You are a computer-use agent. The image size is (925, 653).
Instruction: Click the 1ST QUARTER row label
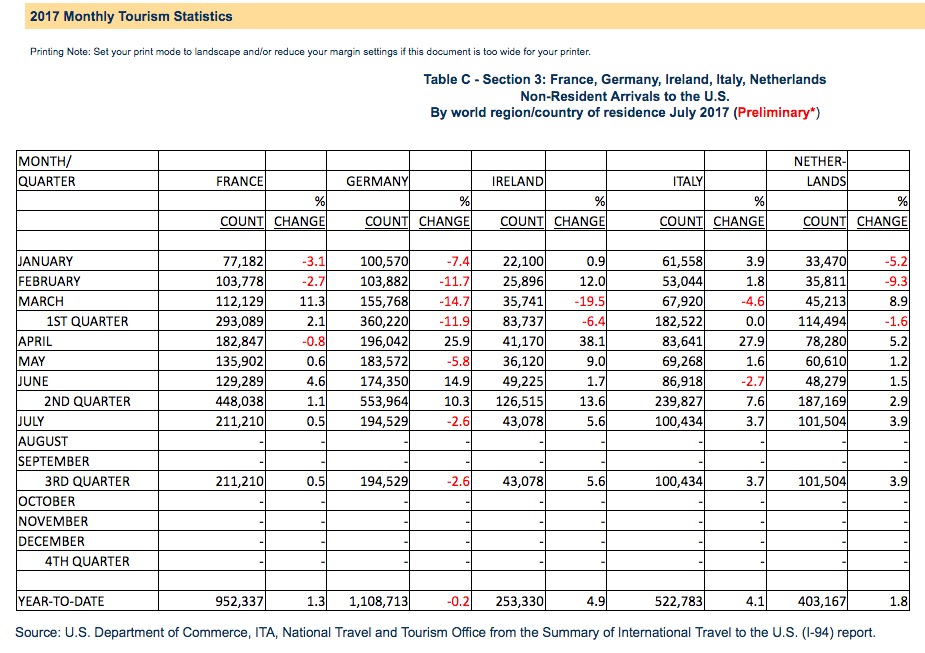coord(87,321)
